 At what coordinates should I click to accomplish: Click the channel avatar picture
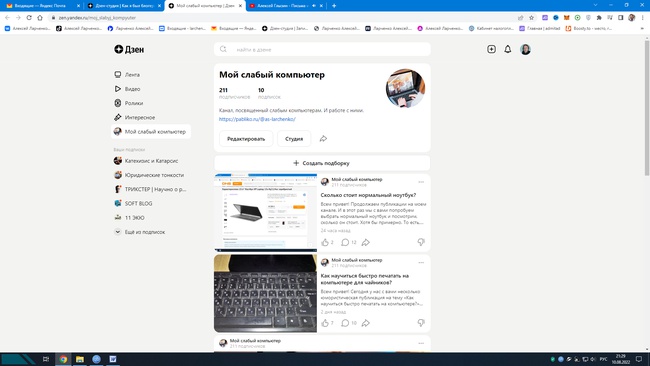[x=405, y=88]
